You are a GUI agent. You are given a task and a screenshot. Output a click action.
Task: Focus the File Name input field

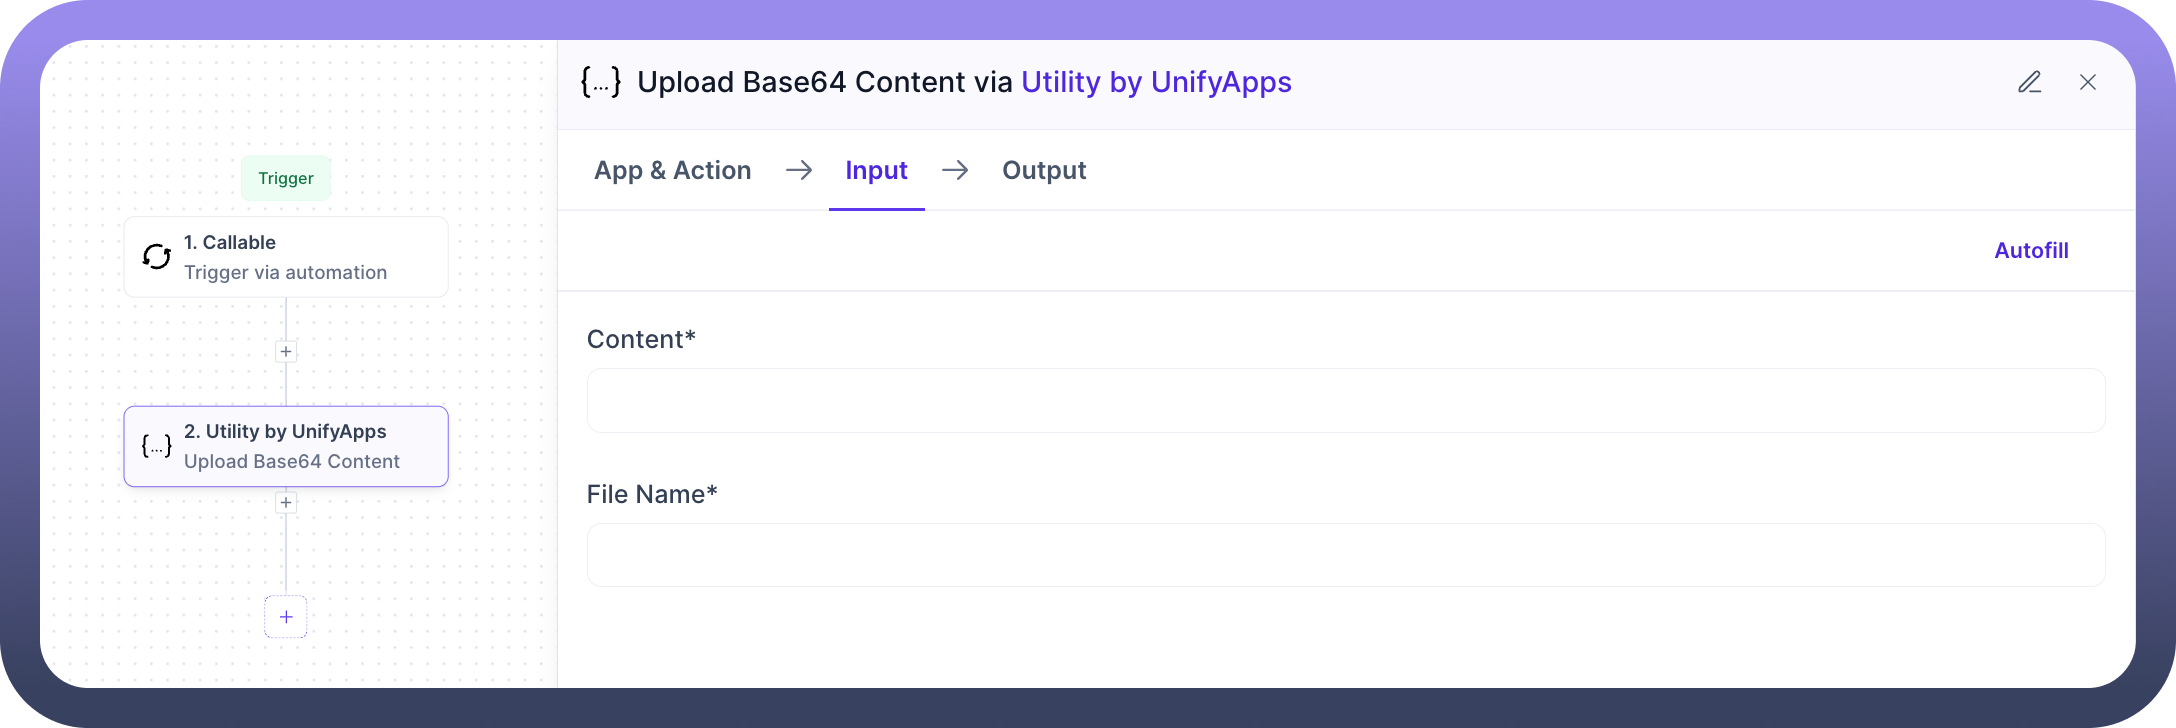[1346, 555]
